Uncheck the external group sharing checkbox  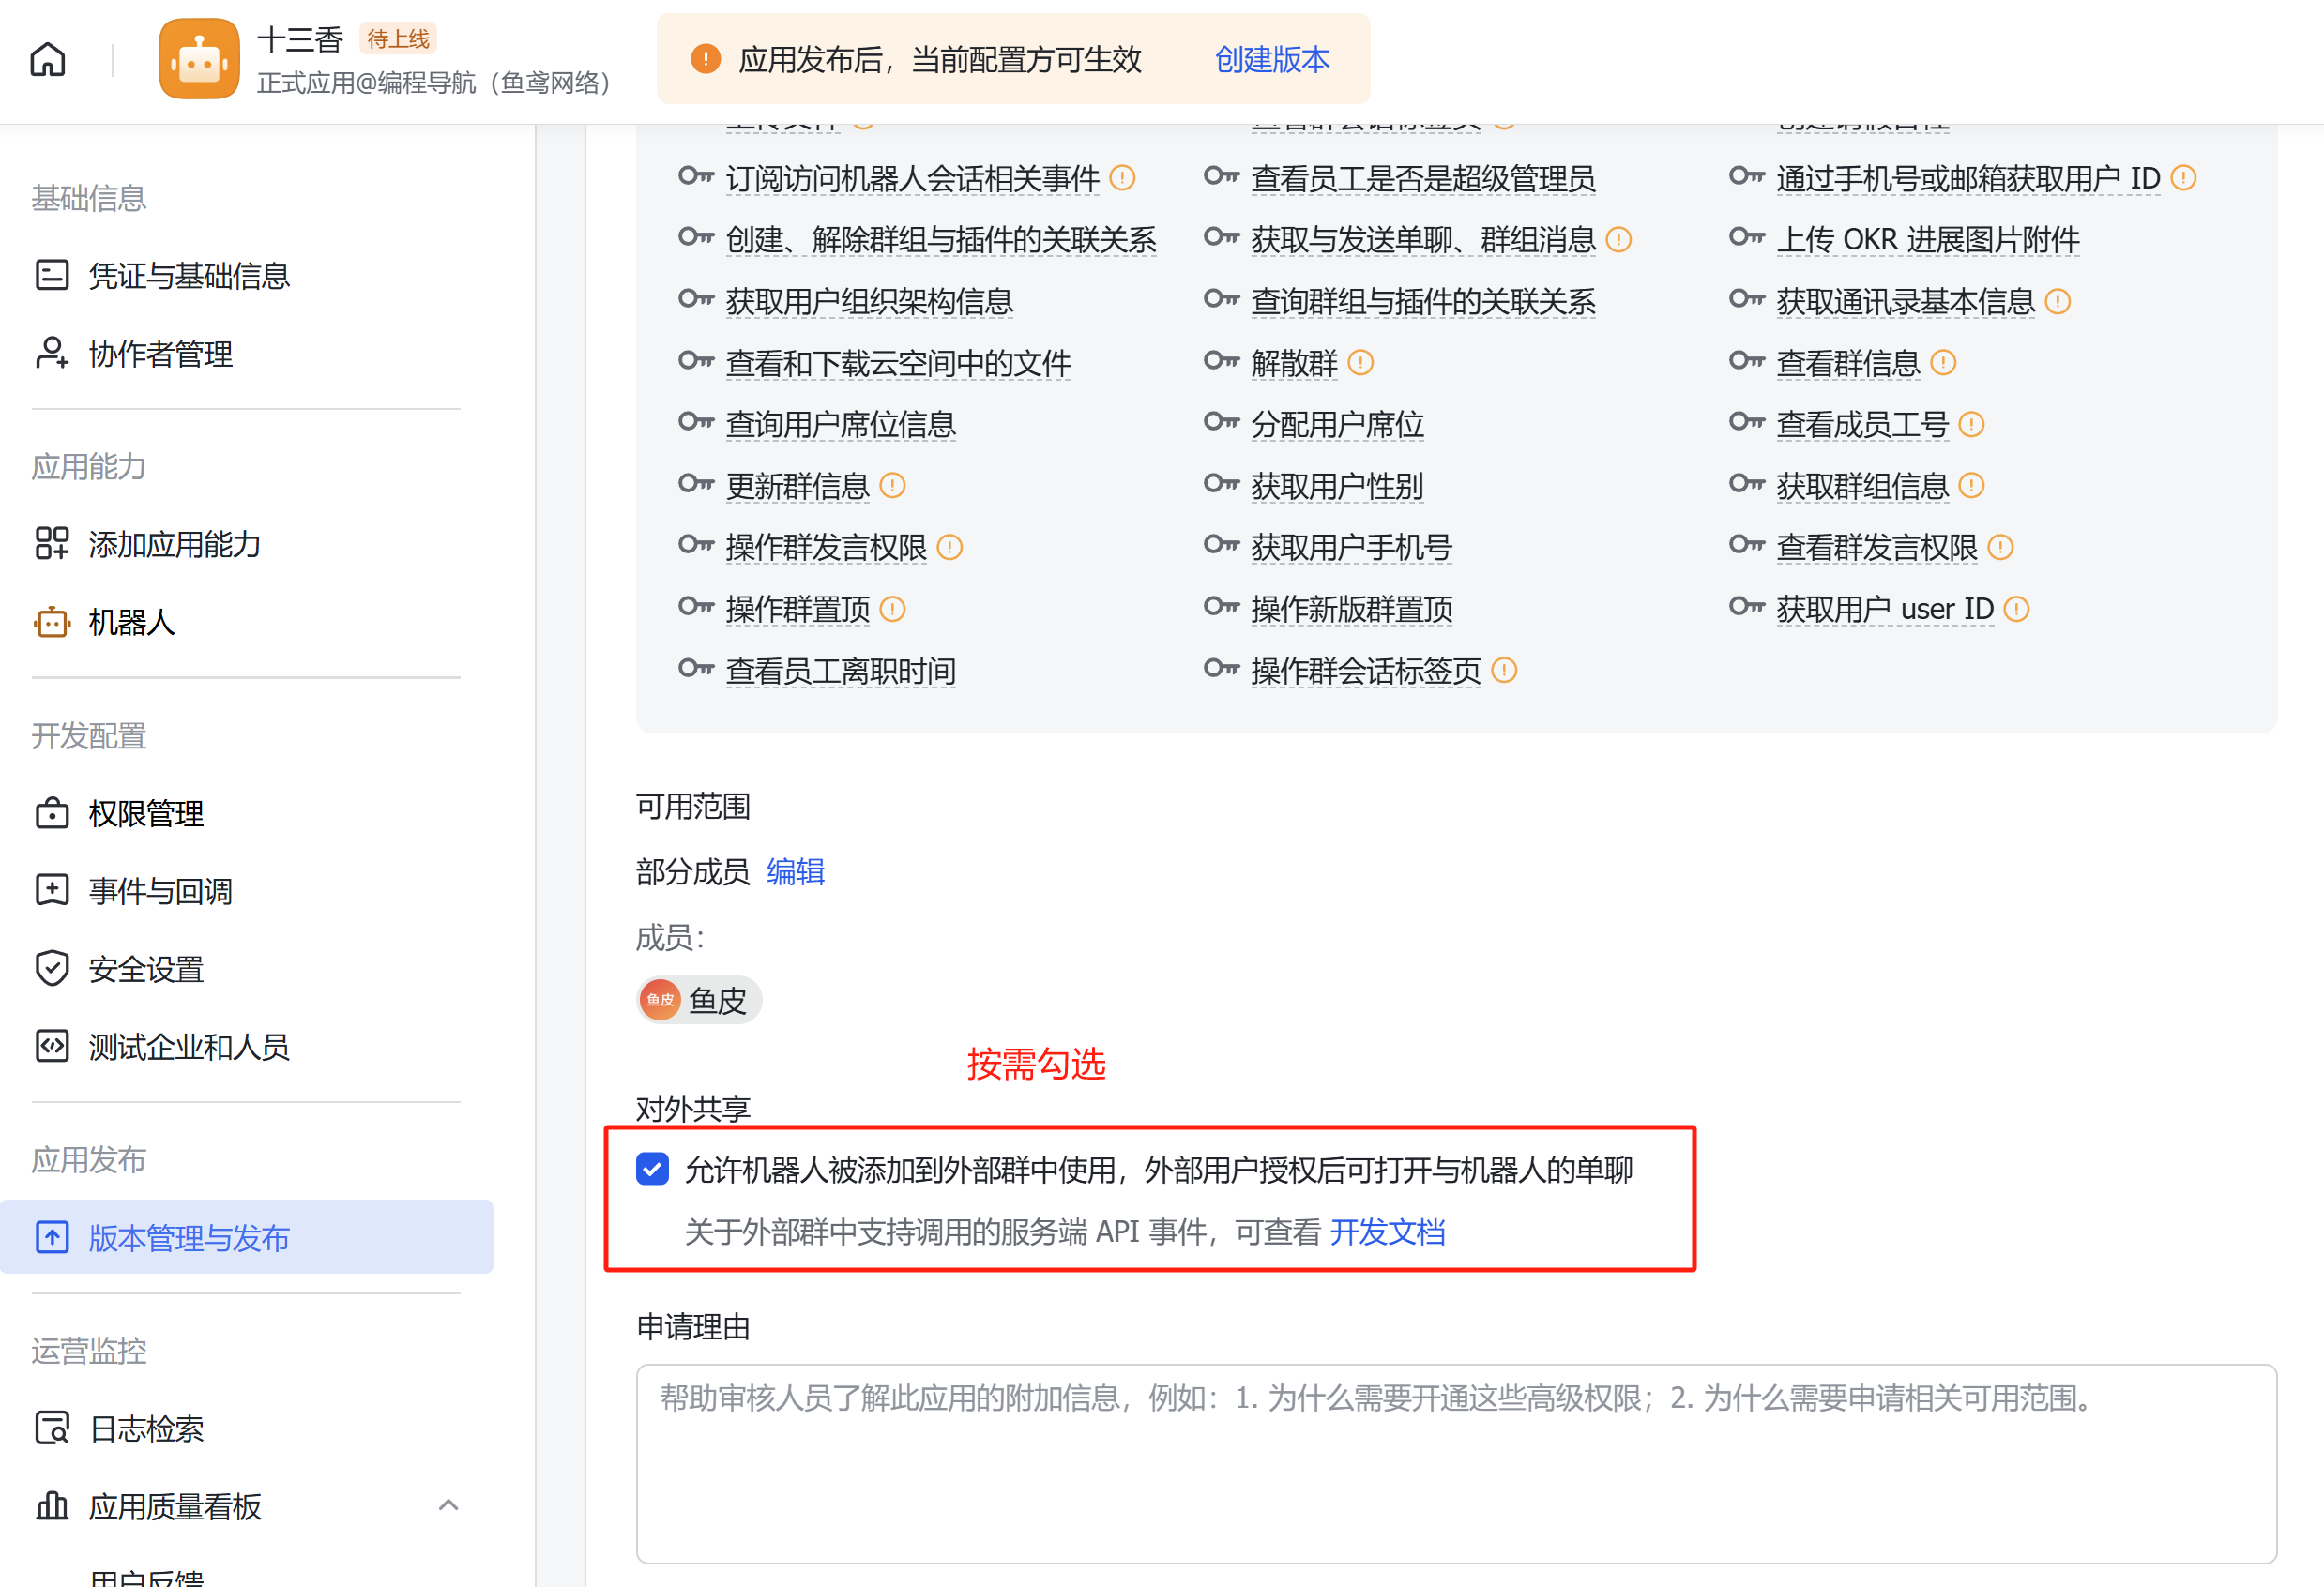(x=653, y=1168)
